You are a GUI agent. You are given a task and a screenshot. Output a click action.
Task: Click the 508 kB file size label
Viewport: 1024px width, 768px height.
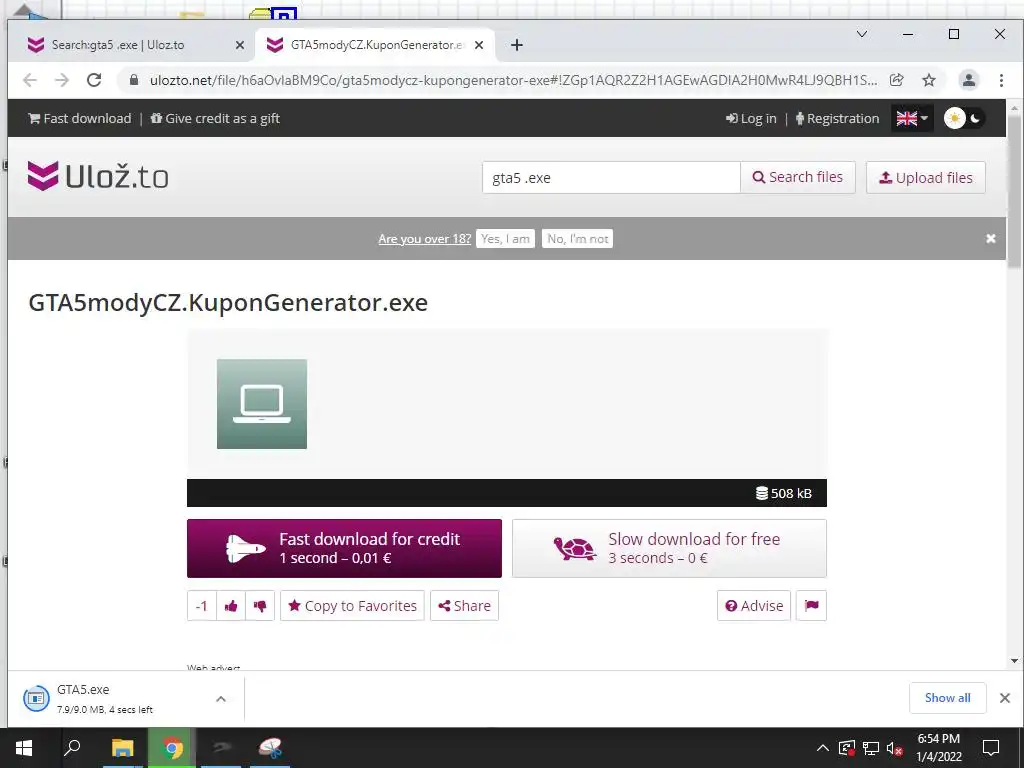coord(784,493)
